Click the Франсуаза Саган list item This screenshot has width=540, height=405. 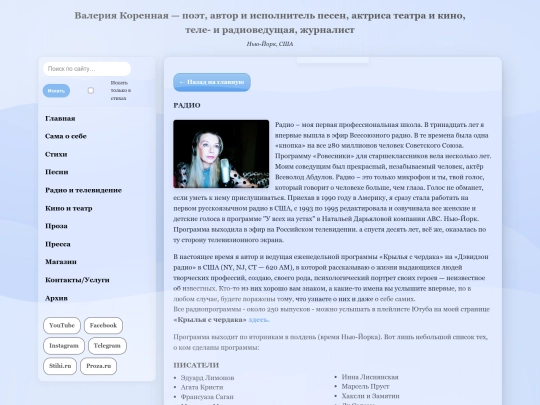pos(207,397)
